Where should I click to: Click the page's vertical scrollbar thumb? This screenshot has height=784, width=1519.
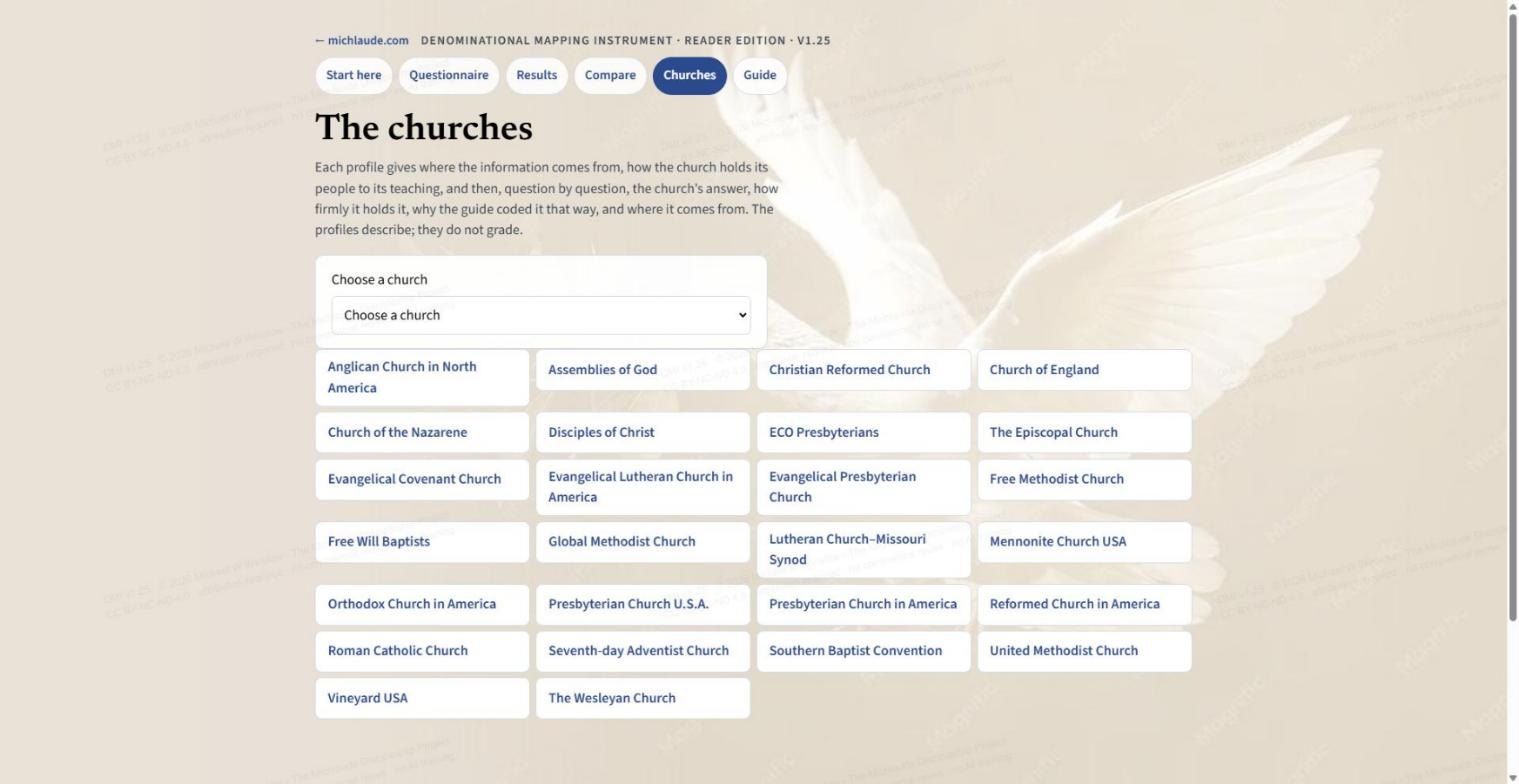click(x=1513, y=320)
